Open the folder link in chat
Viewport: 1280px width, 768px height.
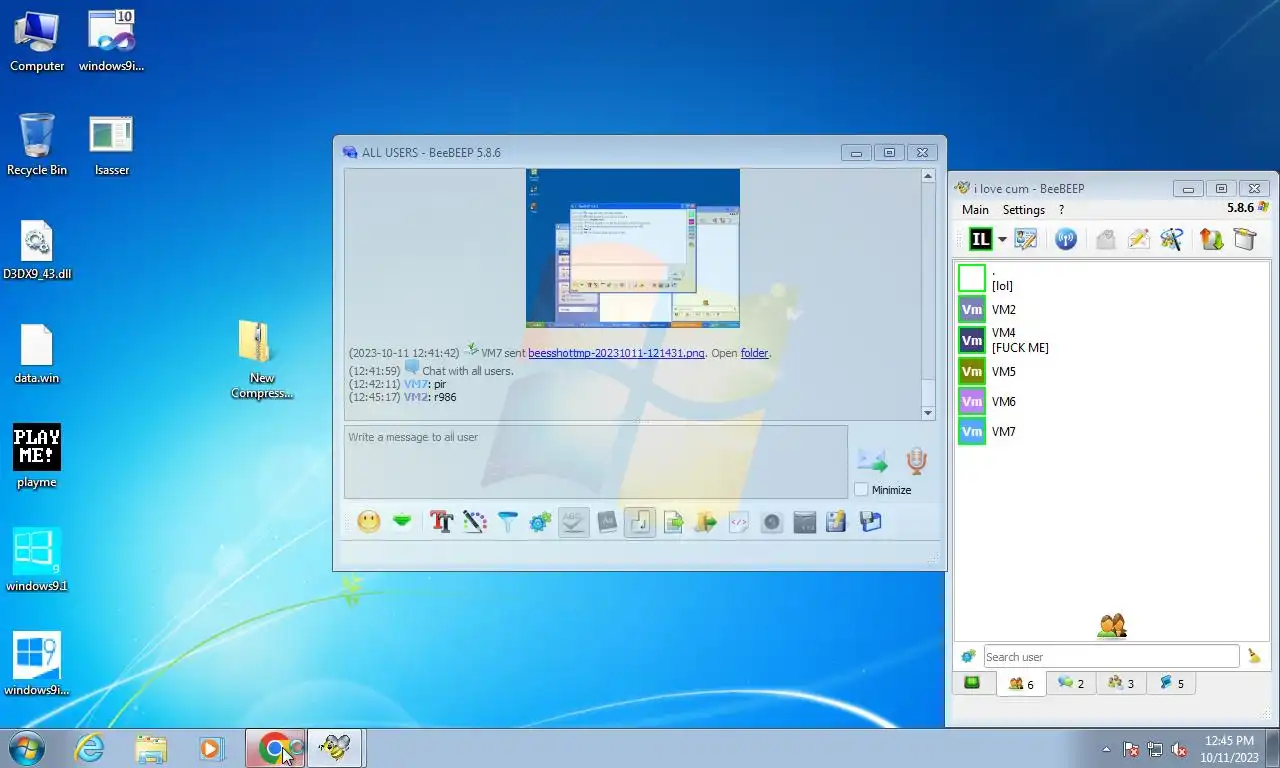coord(755,353)
